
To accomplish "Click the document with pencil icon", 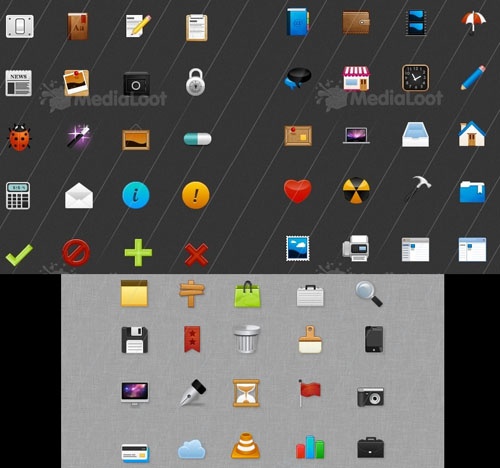I will coord(138,26).
